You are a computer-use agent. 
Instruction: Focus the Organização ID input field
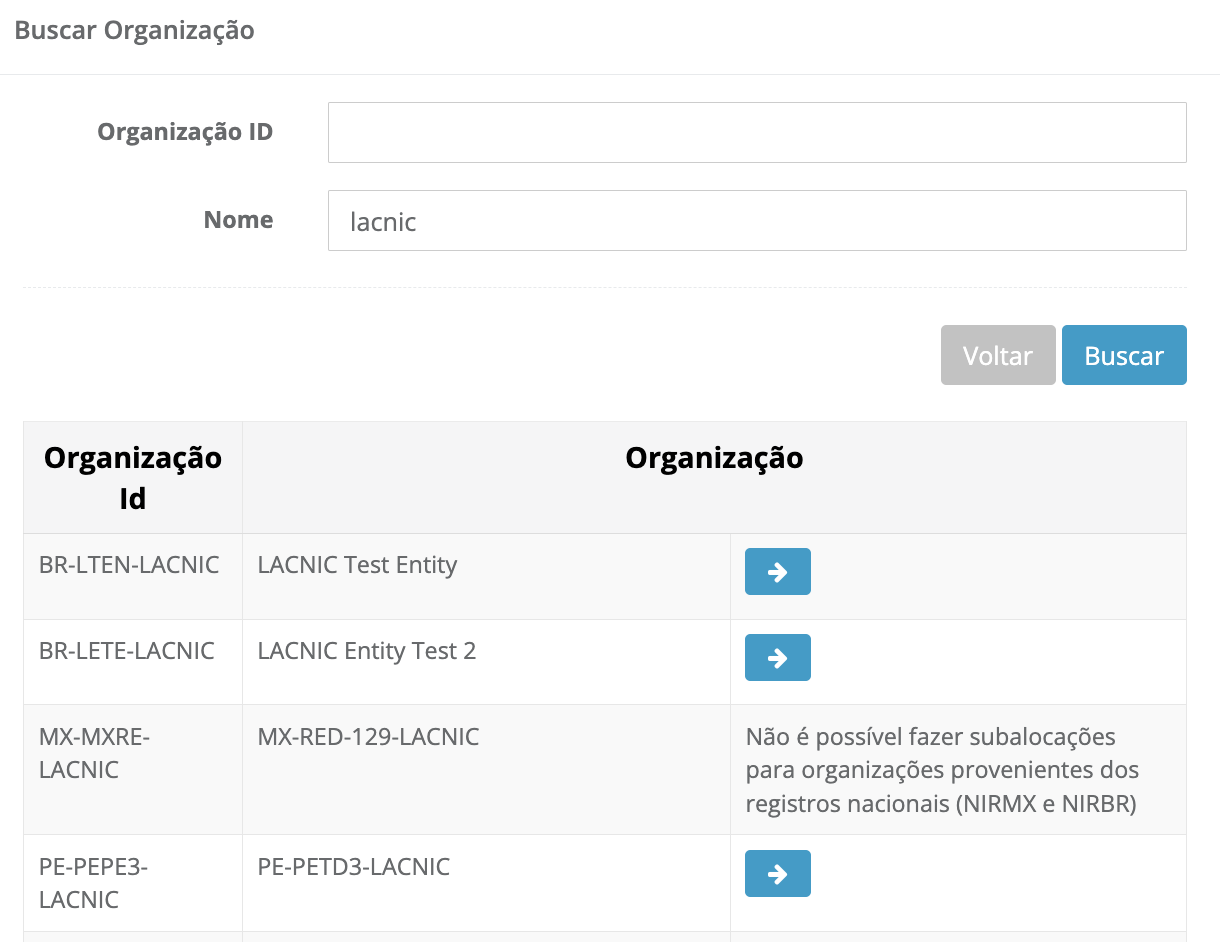pyautogui.click(x=756, y=132)
